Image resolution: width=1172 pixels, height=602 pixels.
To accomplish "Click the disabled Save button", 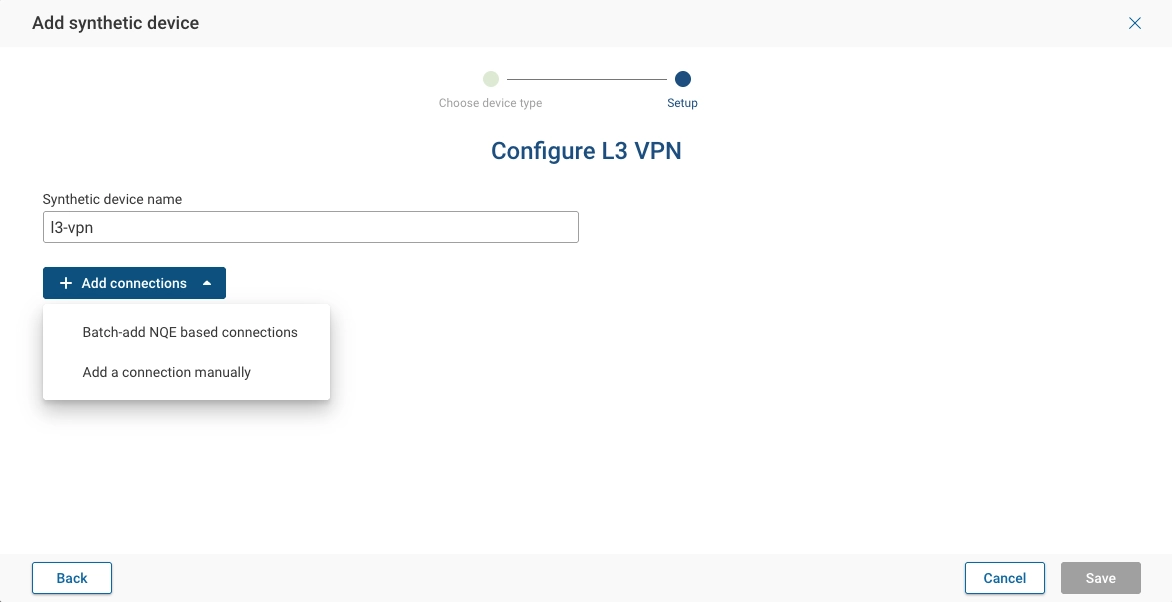I will coord(1100,578).
